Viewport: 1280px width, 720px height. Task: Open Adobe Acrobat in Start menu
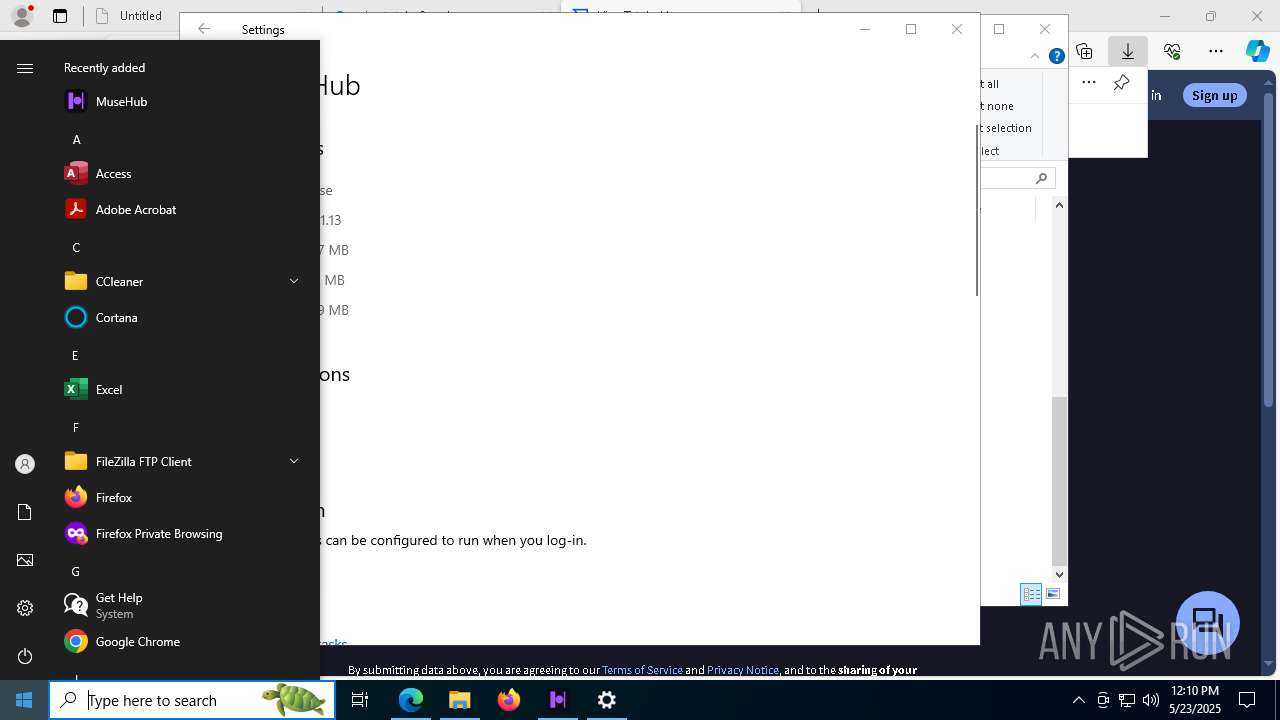184,209
